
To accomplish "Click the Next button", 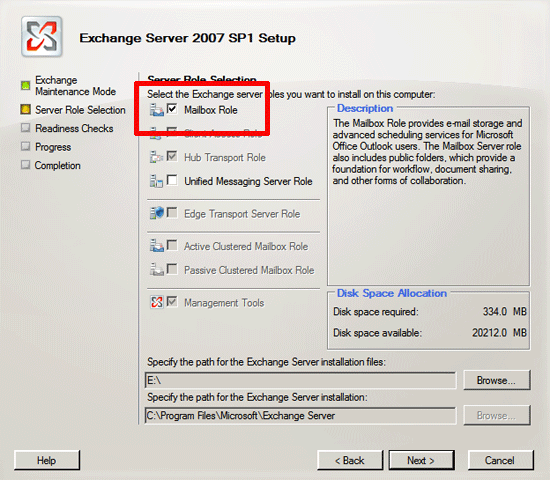I will click(x=422, y=460).
